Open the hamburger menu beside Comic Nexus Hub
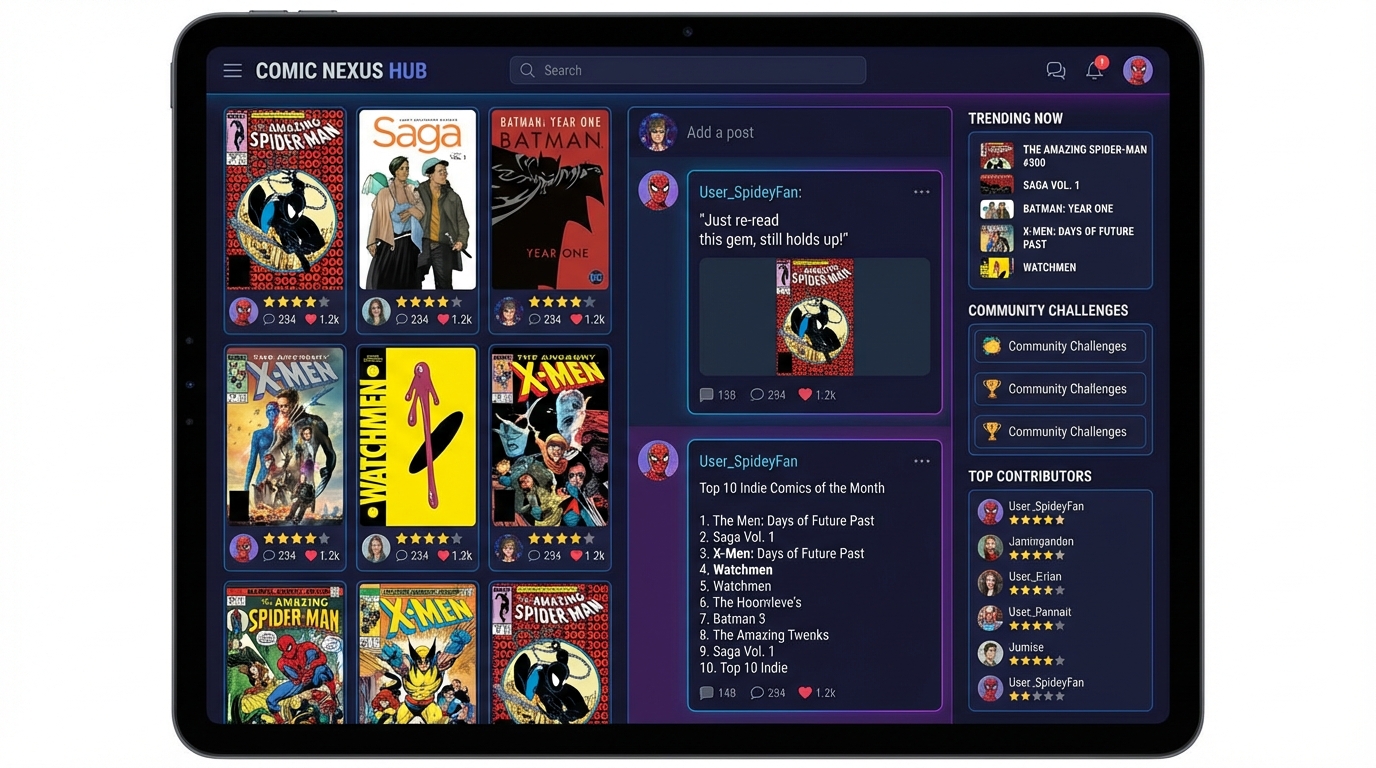This screenshot has width=1376, height=768. (232, 71)
